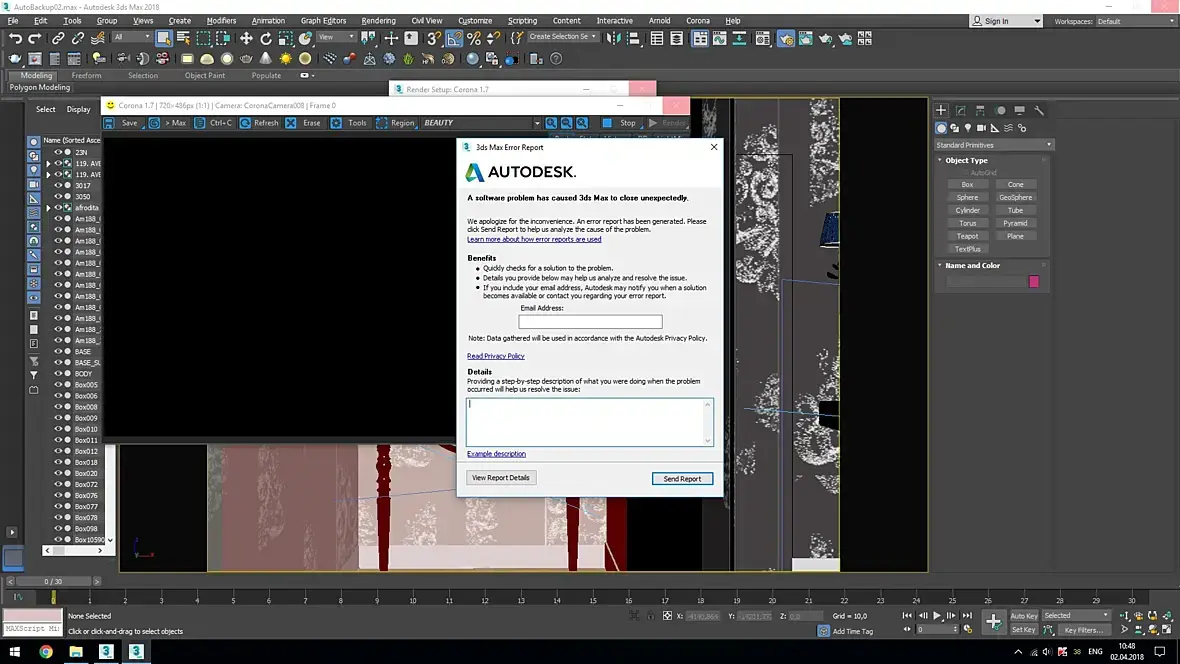Show the Lights category in Create panel
The width and height of the screenshot is (1180, 664).
click(968, 128)
